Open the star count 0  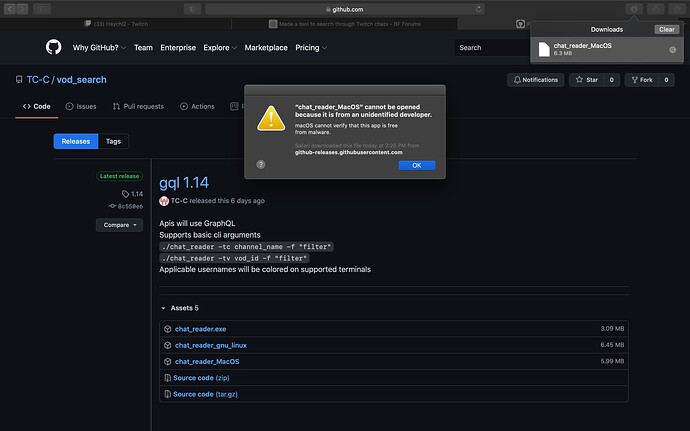coord(611,80)
